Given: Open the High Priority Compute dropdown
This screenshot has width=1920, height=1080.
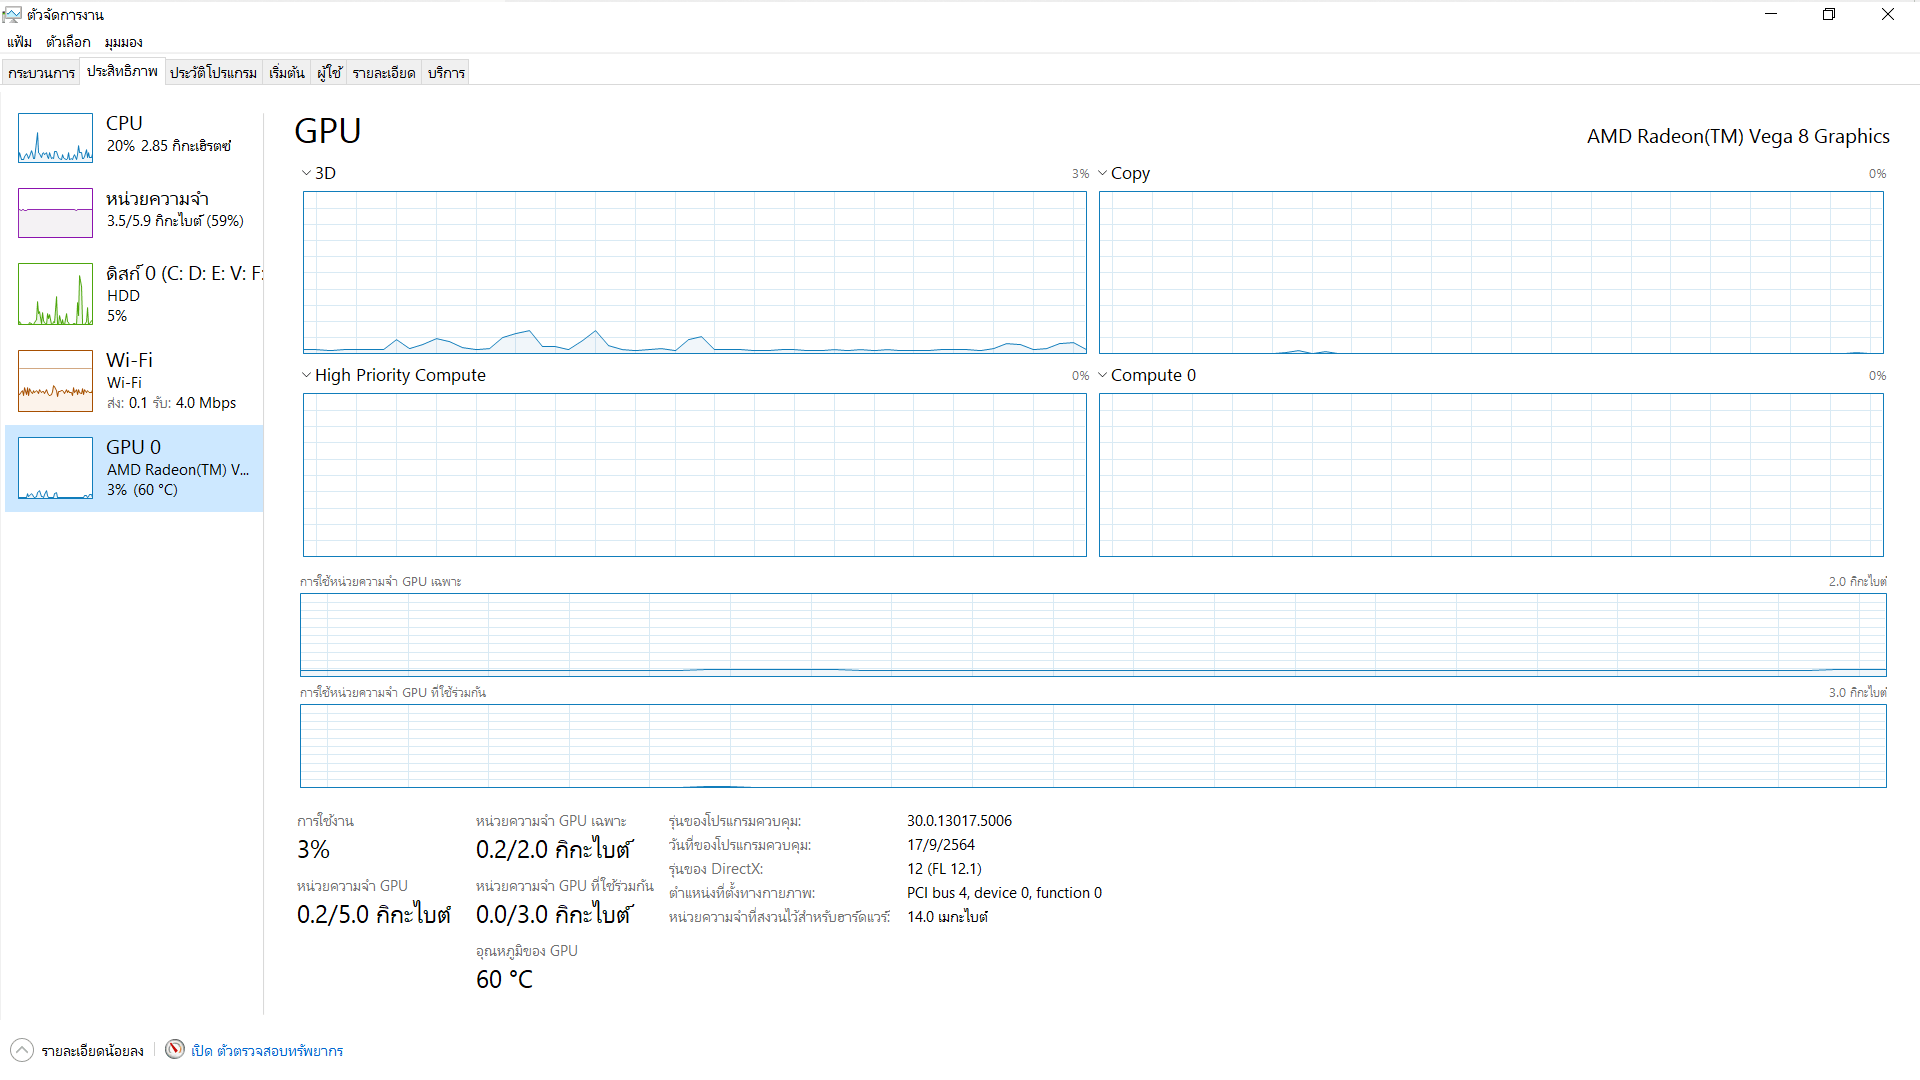Looking at the screenshot, I should point(307,375).
